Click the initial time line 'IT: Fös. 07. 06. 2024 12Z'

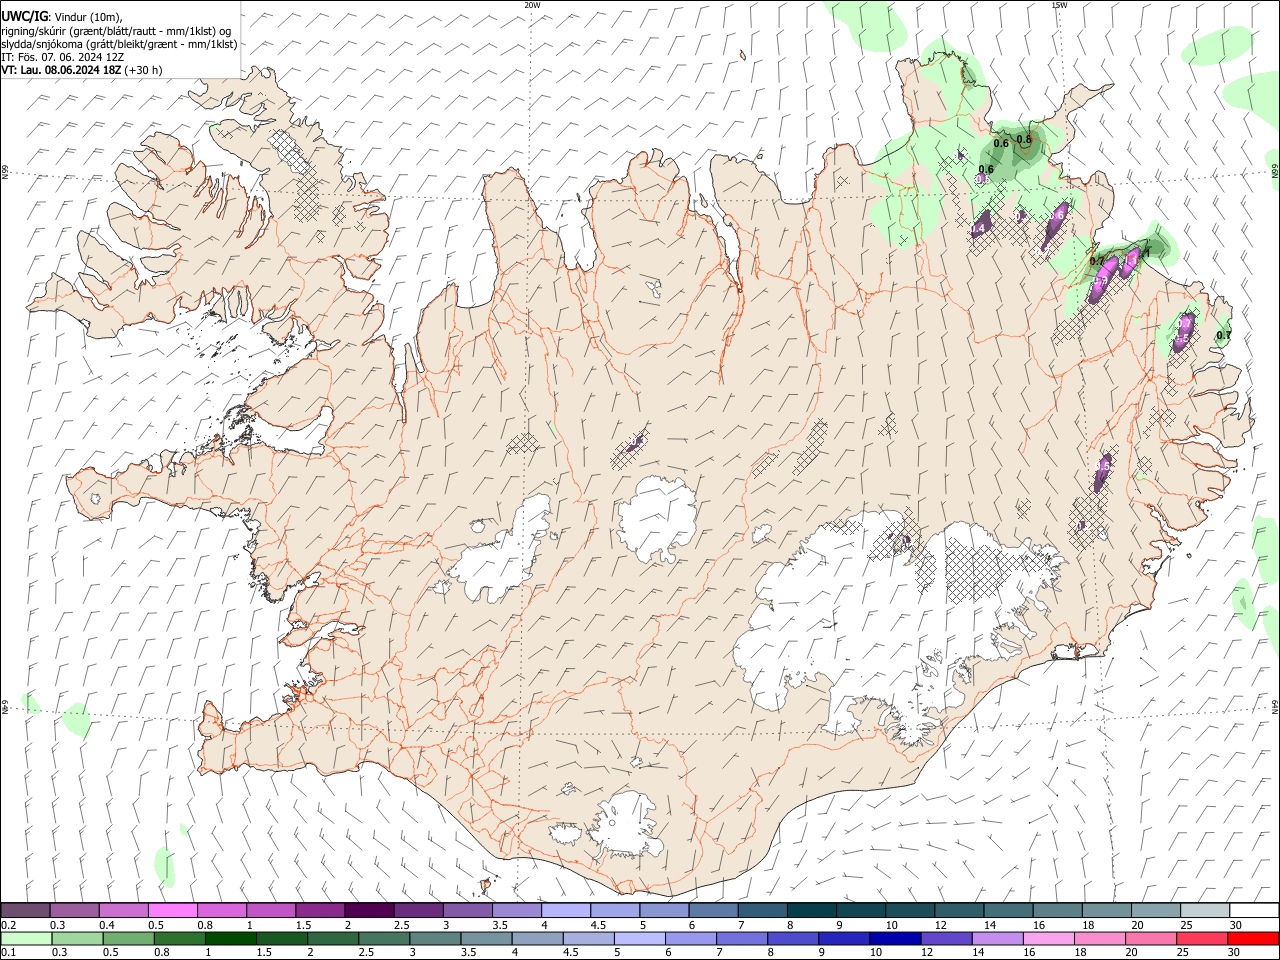[x=62, y=57]
